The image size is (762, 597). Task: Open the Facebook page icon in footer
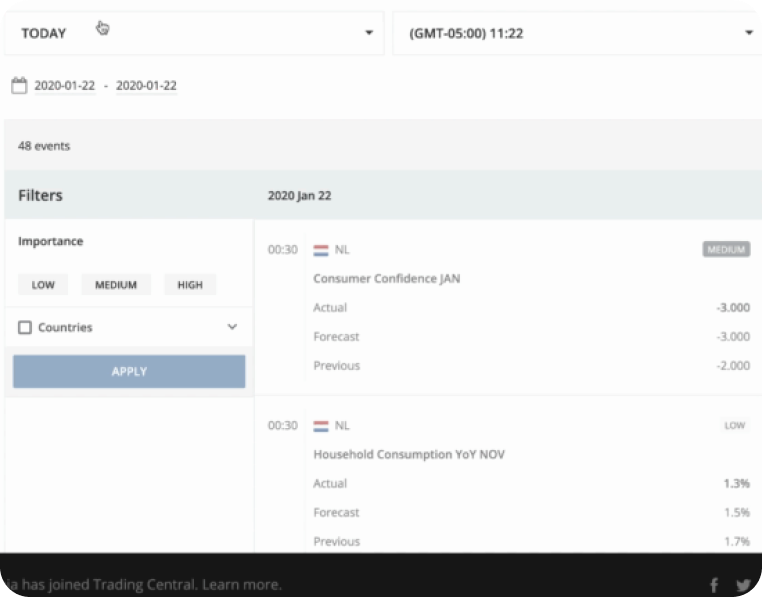click(714, 585)
